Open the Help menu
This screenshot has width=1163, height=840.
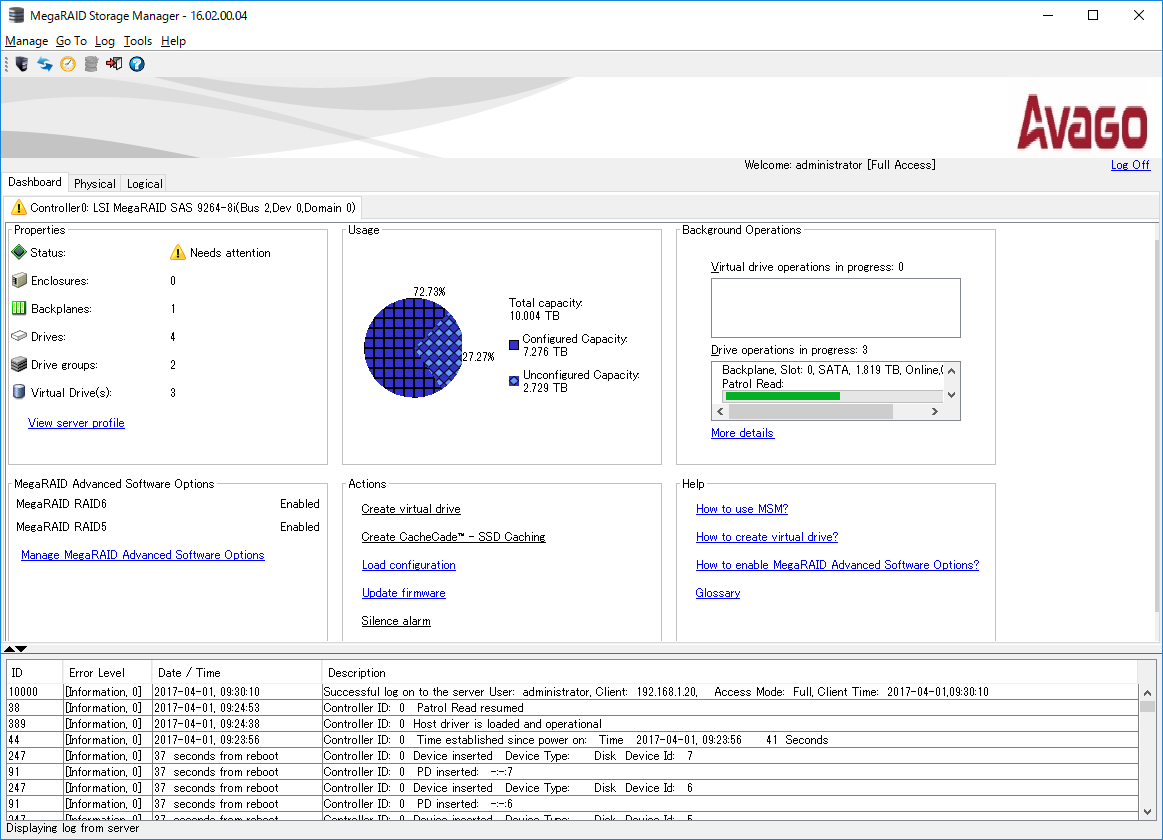pyautogui.click(x=174, y=41)
